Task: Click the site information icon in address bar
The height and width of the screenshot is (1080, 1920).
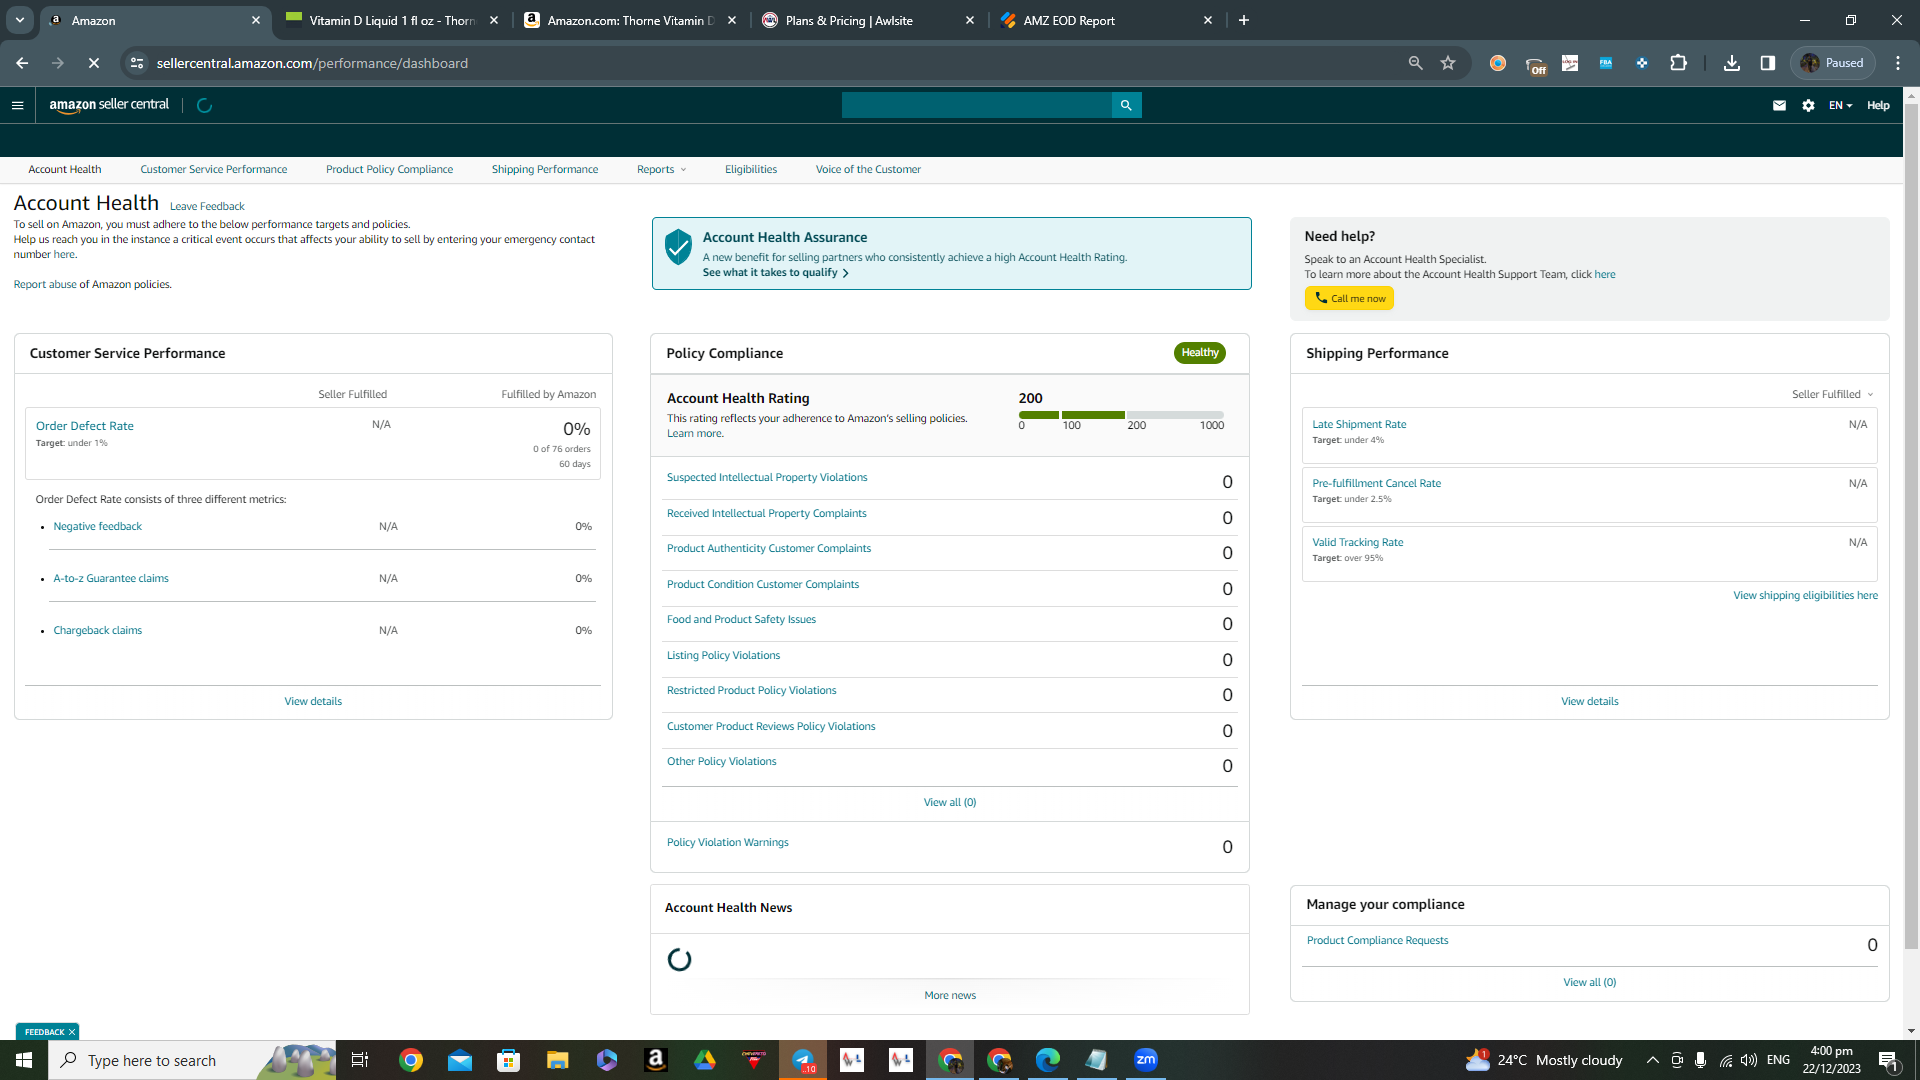Action: 137,63
